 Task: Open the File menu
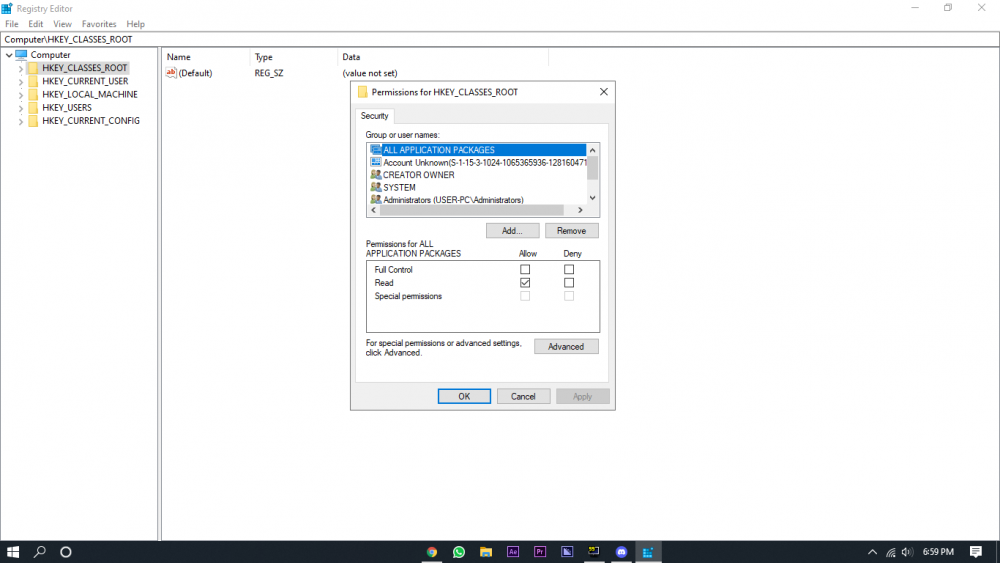tap(11, 24)
